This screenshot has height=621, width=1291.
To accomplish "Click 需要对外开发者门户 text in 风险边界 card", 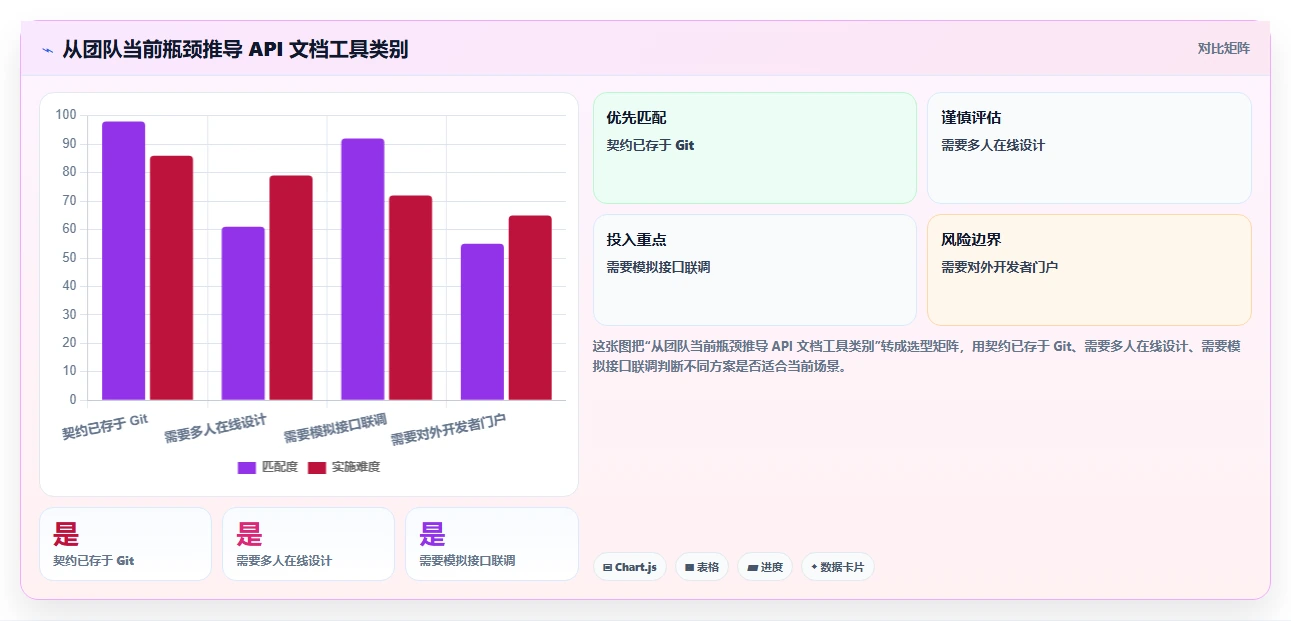I will [x=999, y=267].
